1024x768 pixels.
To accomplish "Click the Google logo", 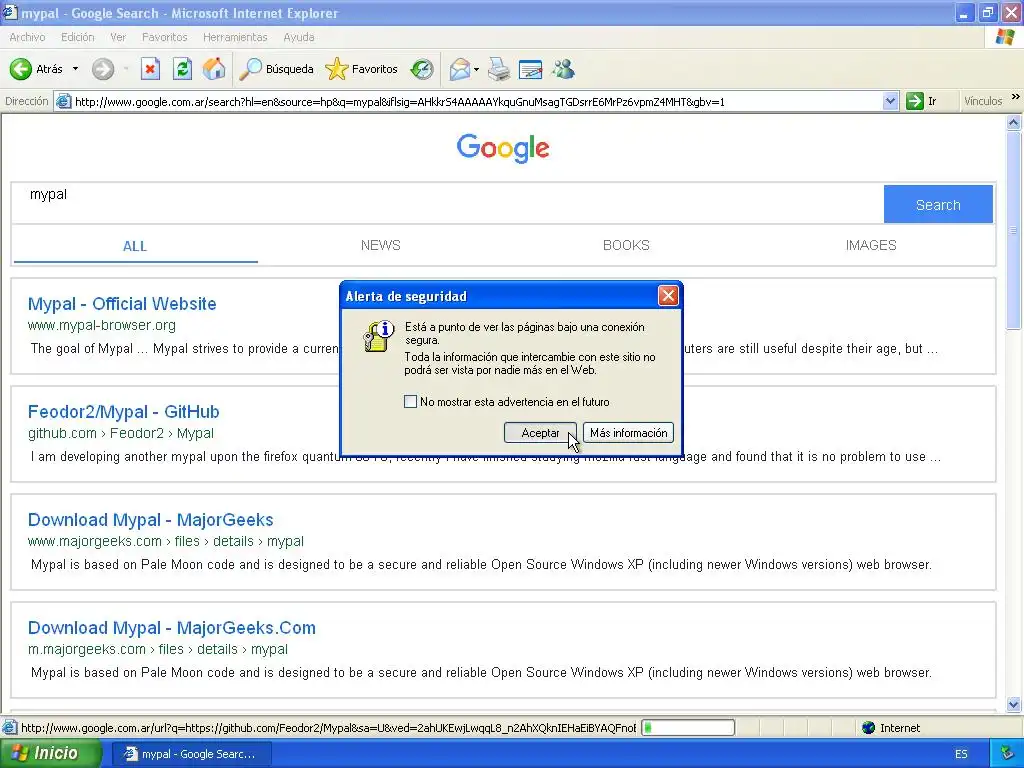I will click(x=503, y=148).
